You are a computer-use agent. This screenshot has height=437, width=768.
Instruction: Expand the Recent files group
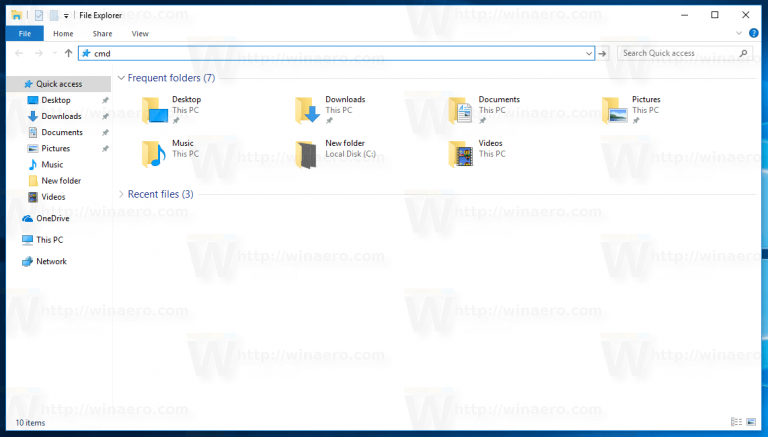point(121,194)
